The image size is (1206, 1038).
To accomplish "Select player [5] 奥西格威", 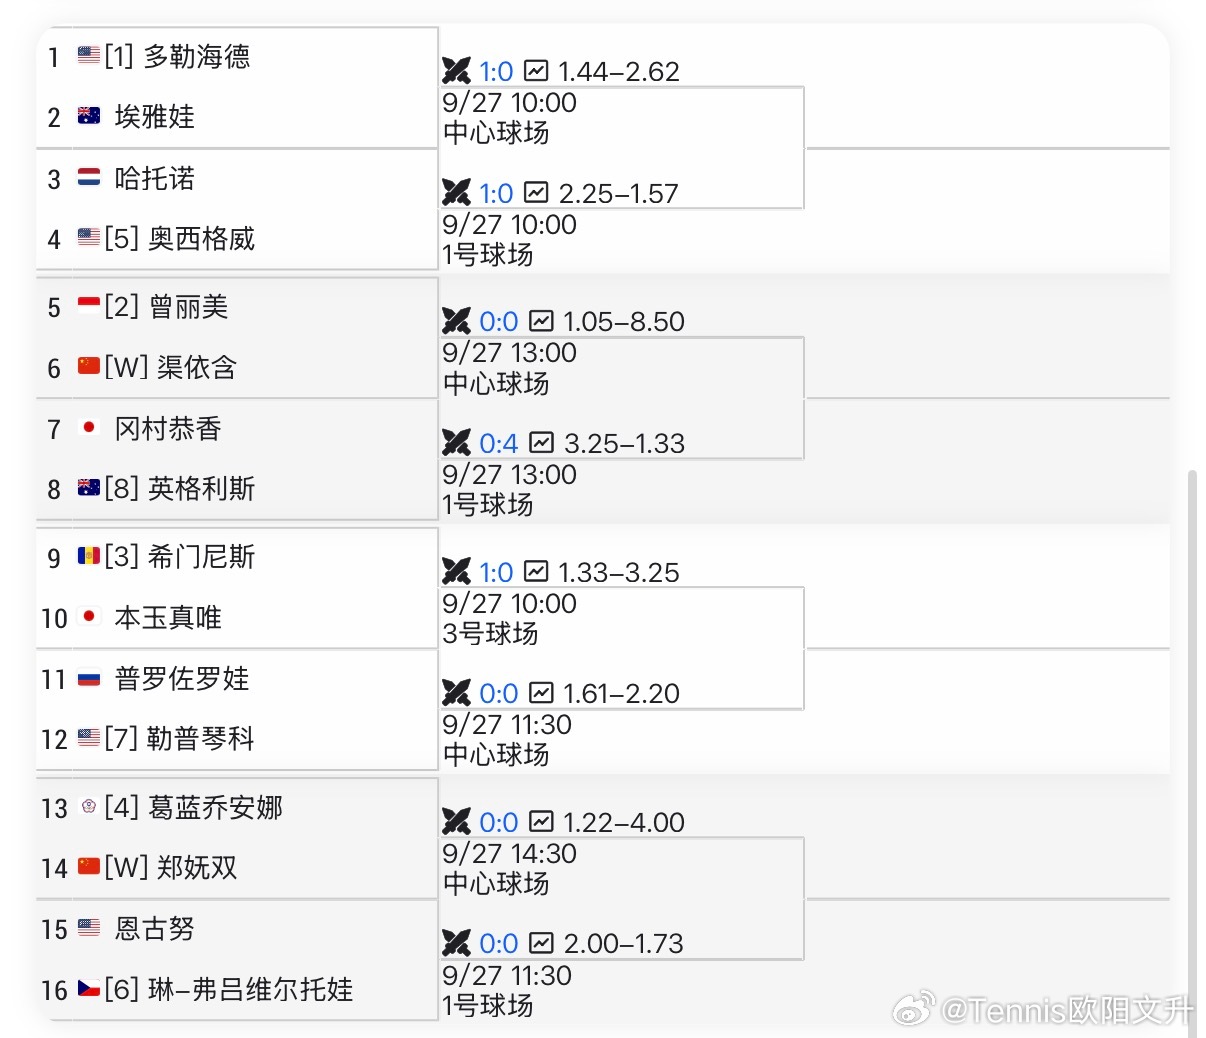I will point(180,238).
